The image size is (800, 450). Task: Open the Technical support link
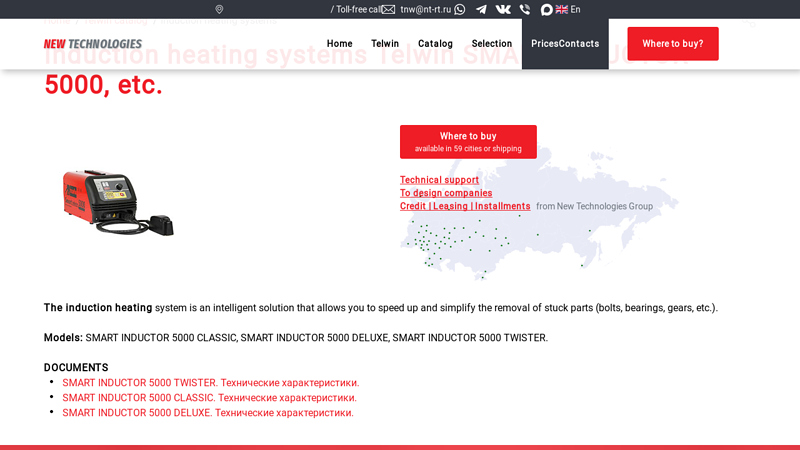pyautogui.click(x=439, y=180)
